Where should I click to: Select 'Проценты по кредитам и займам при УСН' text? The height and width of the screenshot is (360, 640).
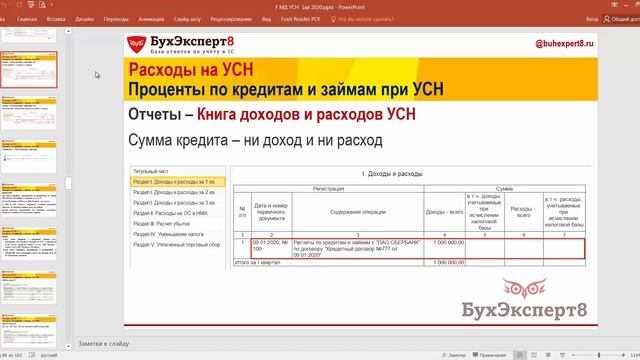(286, 89)
